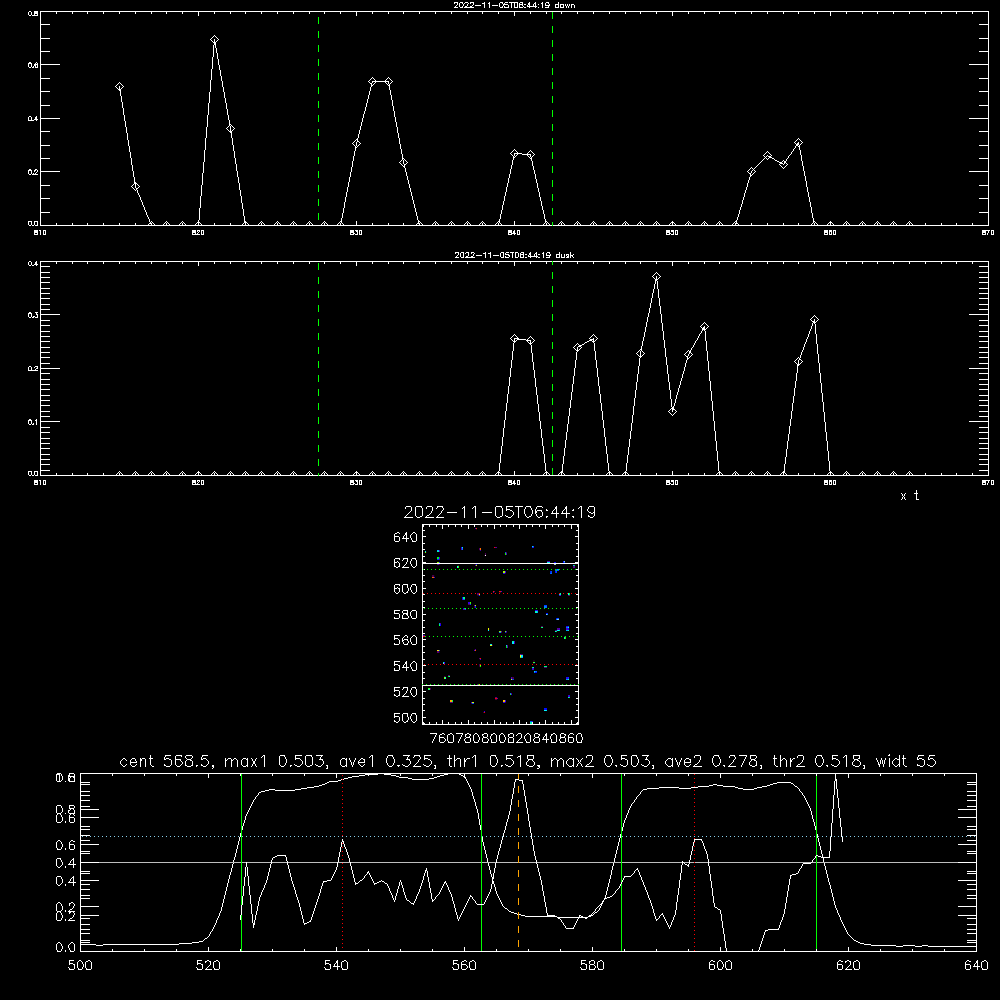Click tick label 600 on profile plot x-axis
Viewport: 1000px width, 1000px height.
(x=721, y=966)
